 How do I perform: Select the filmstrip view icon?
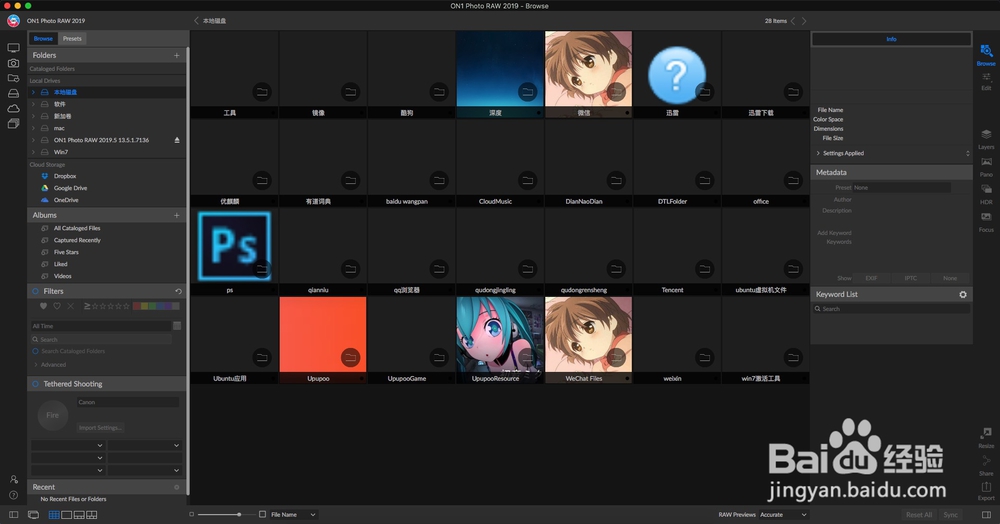pyautogui.click(x=79, y=514)
